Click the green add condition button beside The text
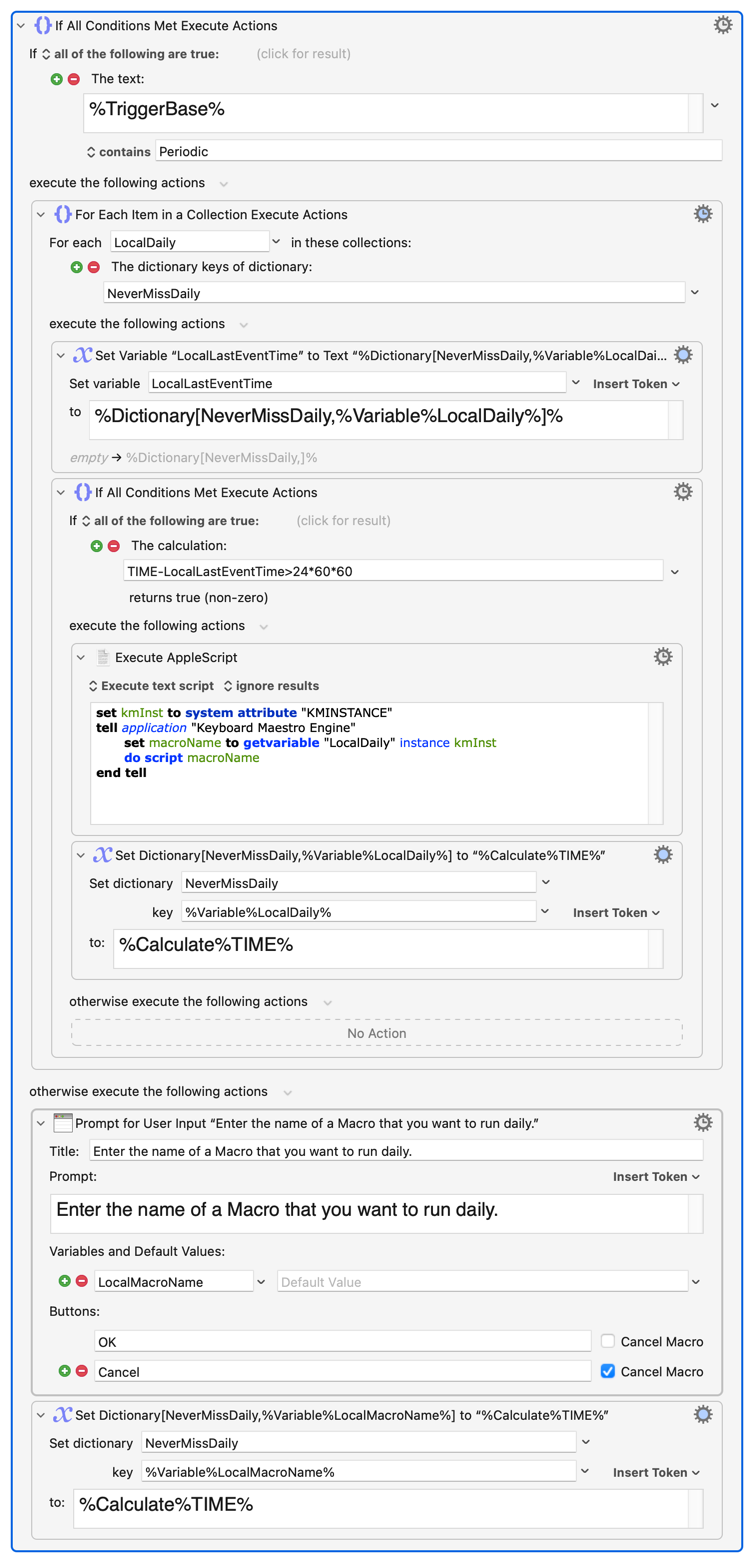Viewport: 754px width, 1566px height. coord(57,78)
